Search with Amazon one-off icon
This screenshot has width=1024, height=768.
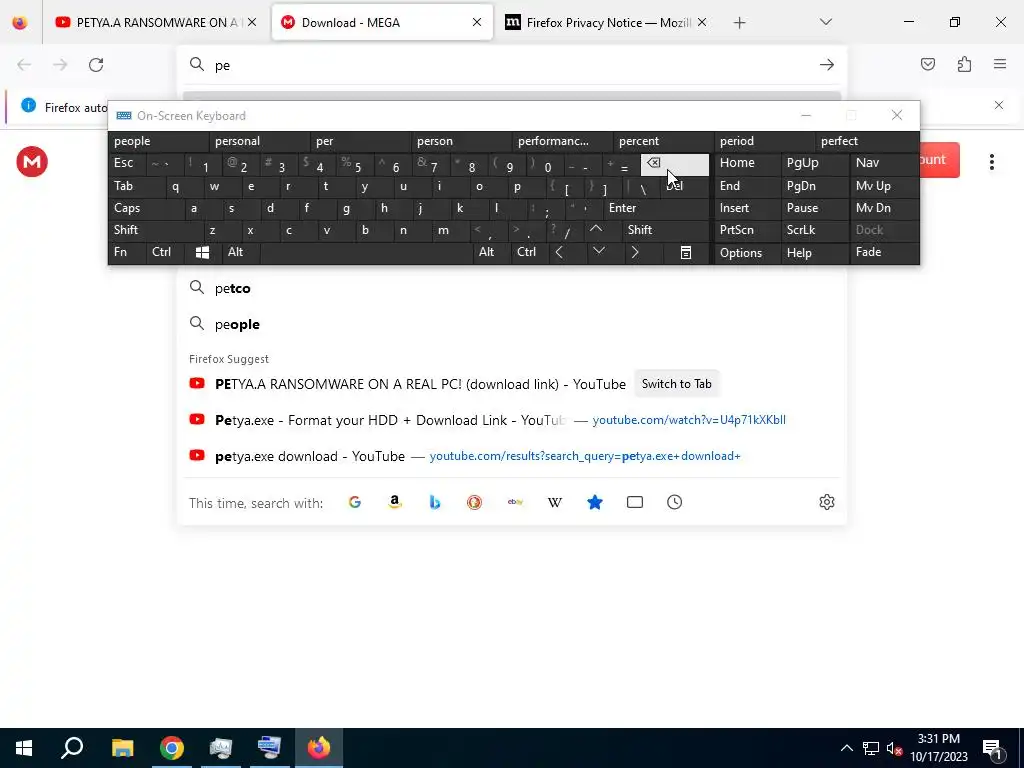(394, 502)
